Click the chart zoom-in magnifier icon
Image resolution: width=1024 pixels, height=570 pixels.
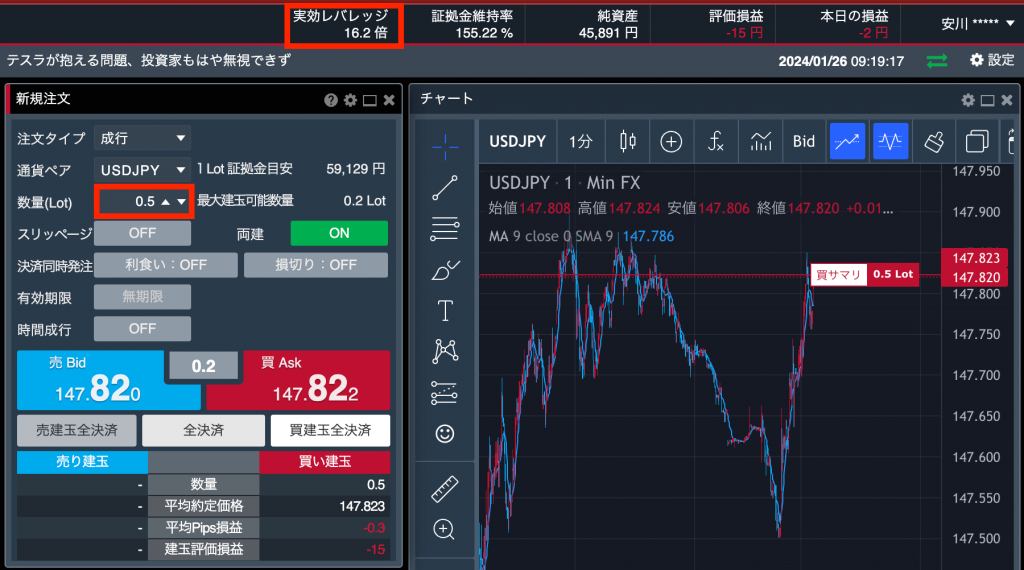point(445,529)
